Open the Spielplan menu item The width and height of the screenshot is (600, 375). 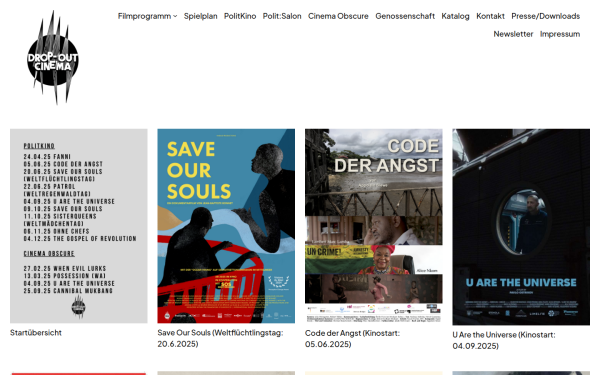pos(201,16)
